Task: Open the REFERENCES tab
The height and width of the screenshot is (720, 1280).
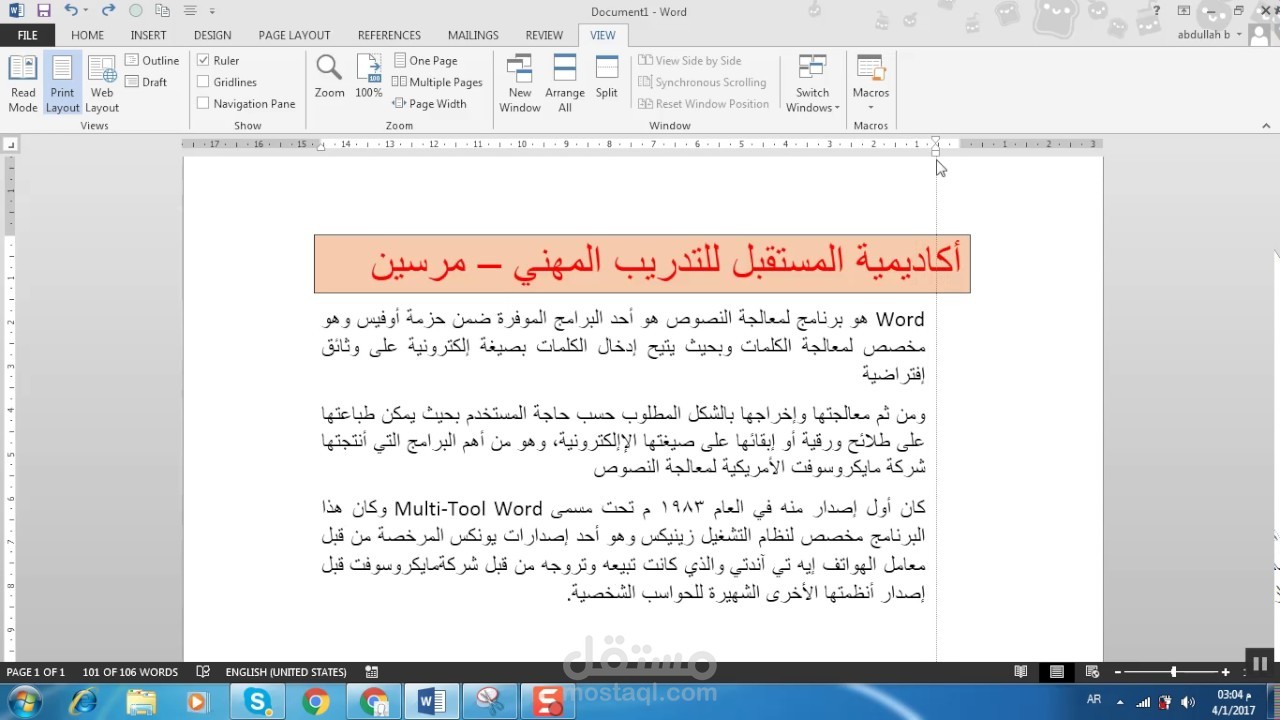Action: point(389,35)
